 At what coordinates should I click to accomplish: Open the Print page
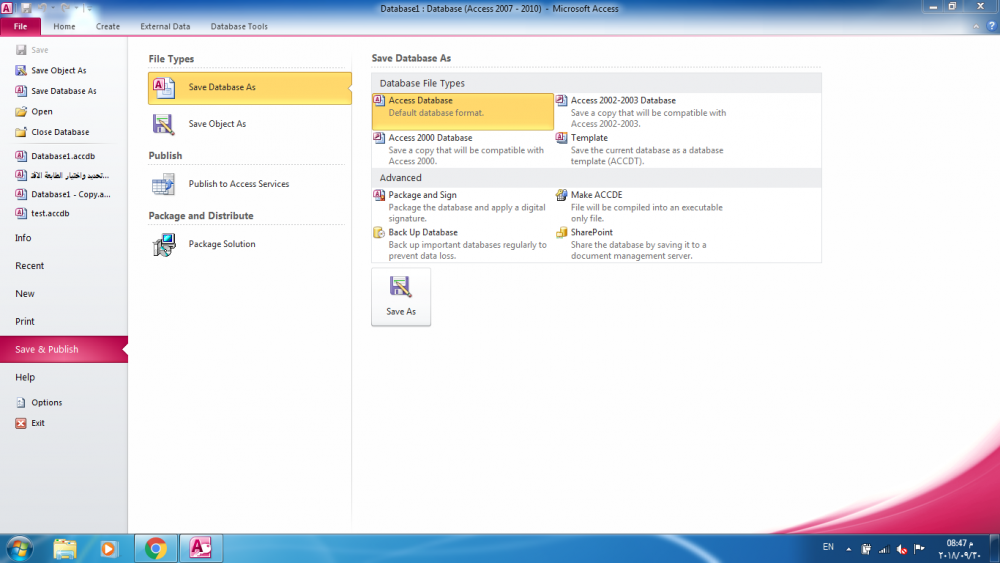pyautogui.click(x=25, y=322)
